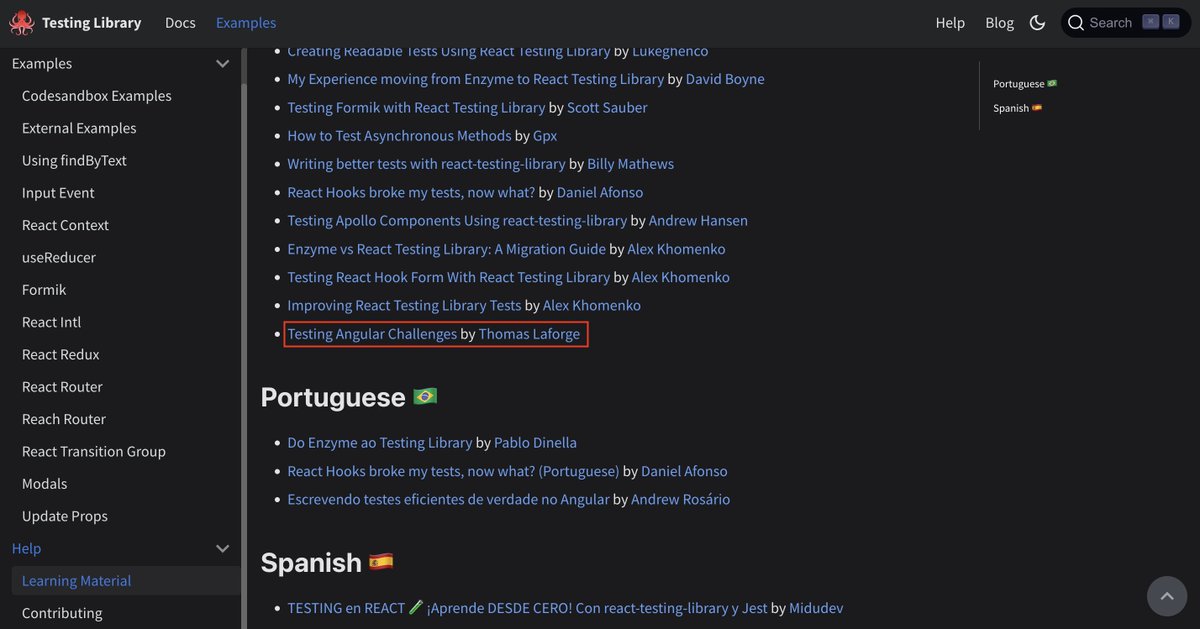The image size is (1200, 629).
Task: Open author link Andrew Rosário
Action: click(681, 499)
